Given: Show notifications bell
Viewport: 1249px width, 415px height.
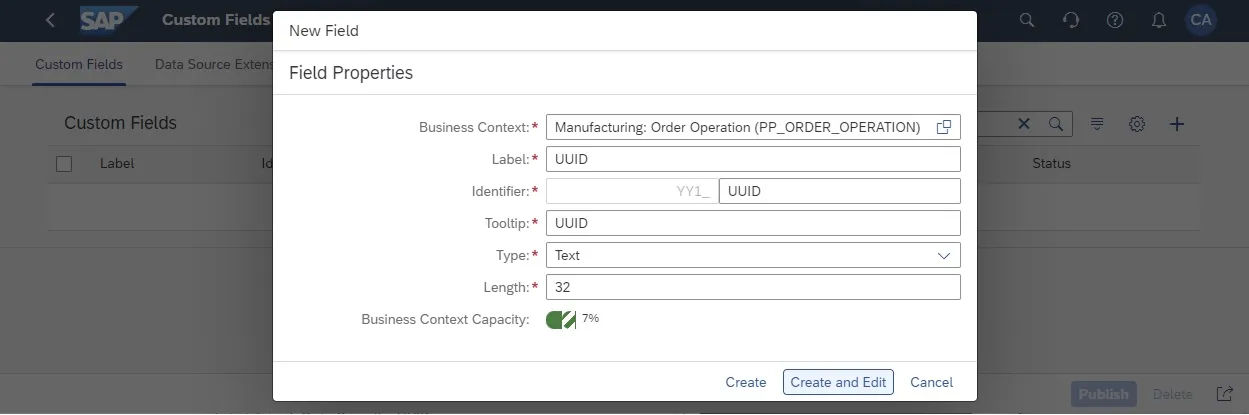Looking at the screenshot, I should click(1159, 20).
